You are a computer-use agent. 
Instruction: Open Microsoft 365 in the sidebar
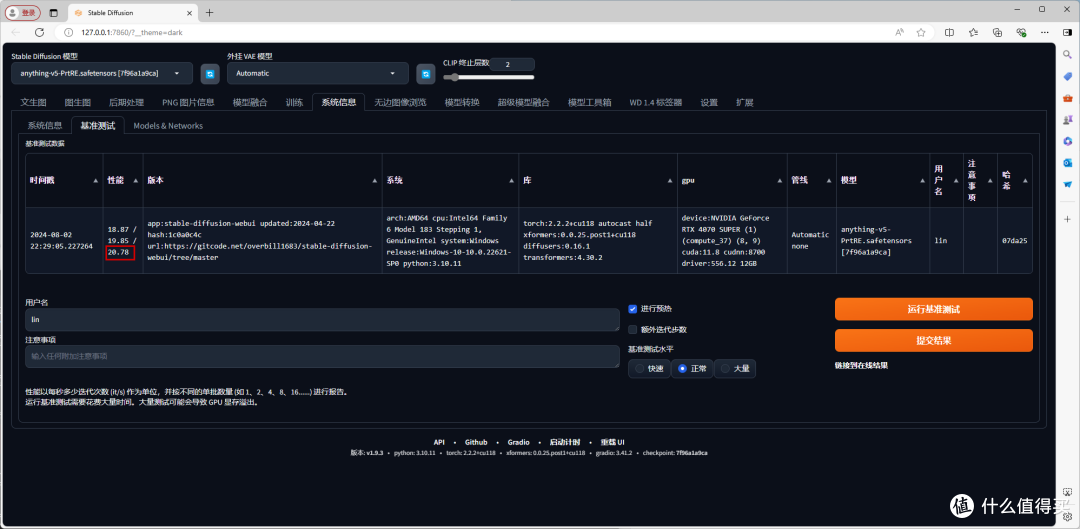pyautogui.click(x=1068, y=141)
